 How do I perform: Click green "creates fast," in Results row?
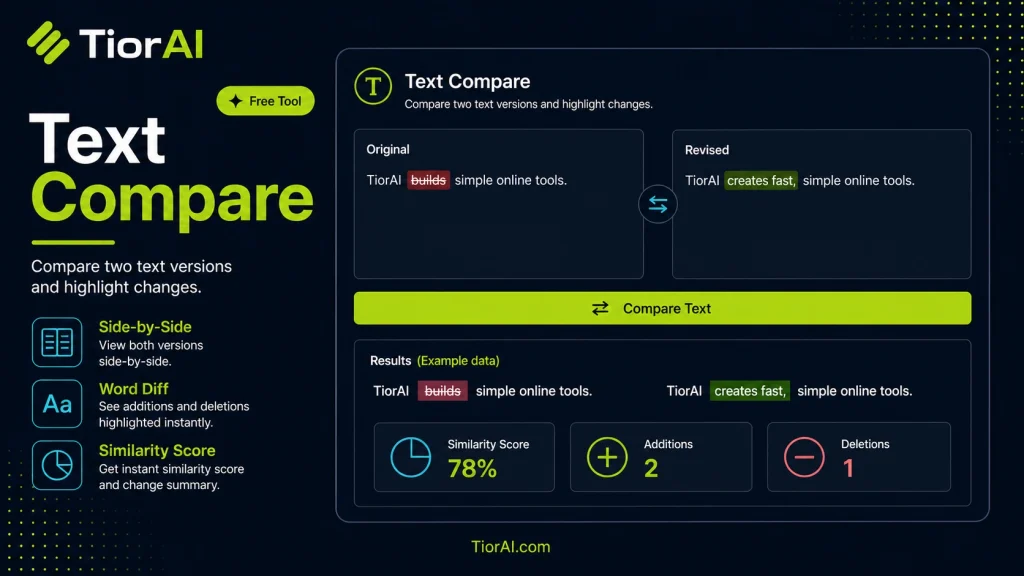tap(750, 391)
